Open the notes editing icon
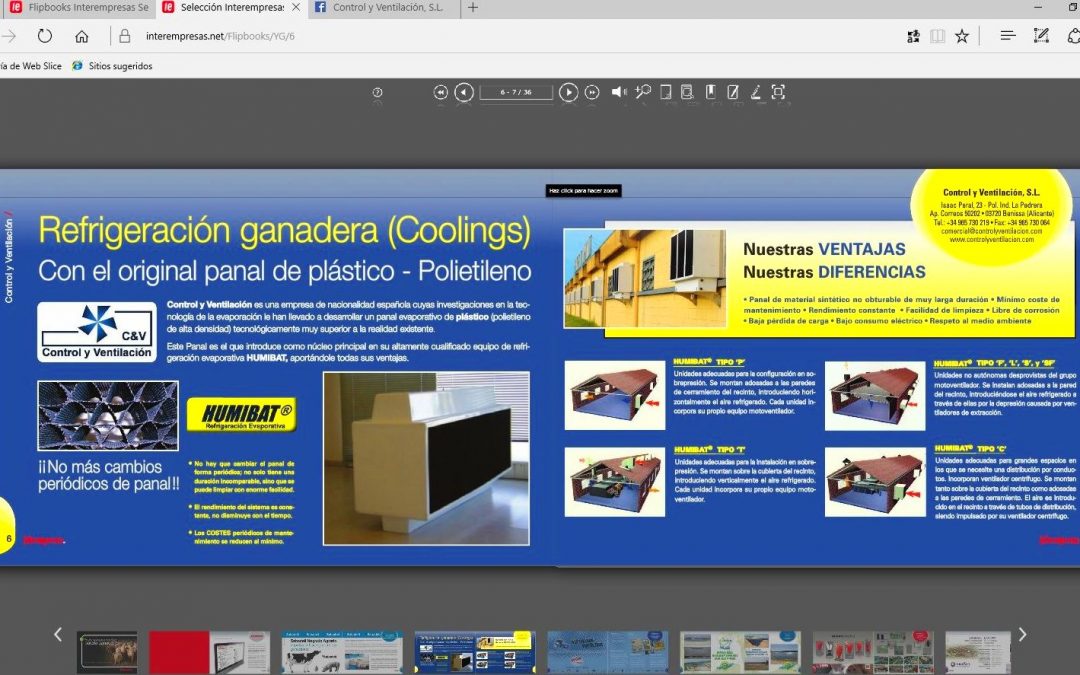Image resolution: width=1080 pixels, height=675 pixels. [733, 92]
